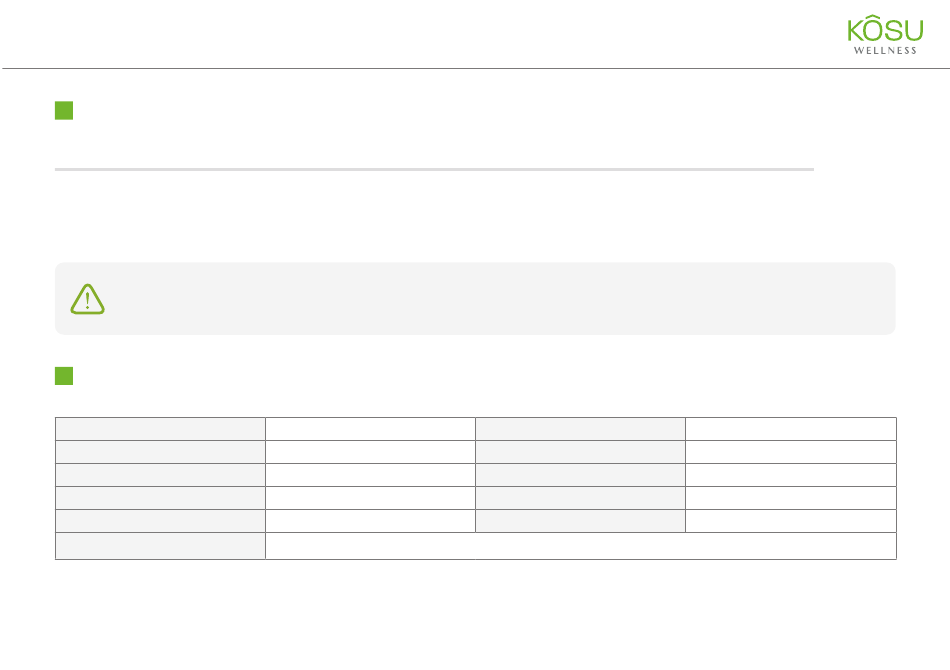Click the fifth row's third gray cell

point(580,521)
